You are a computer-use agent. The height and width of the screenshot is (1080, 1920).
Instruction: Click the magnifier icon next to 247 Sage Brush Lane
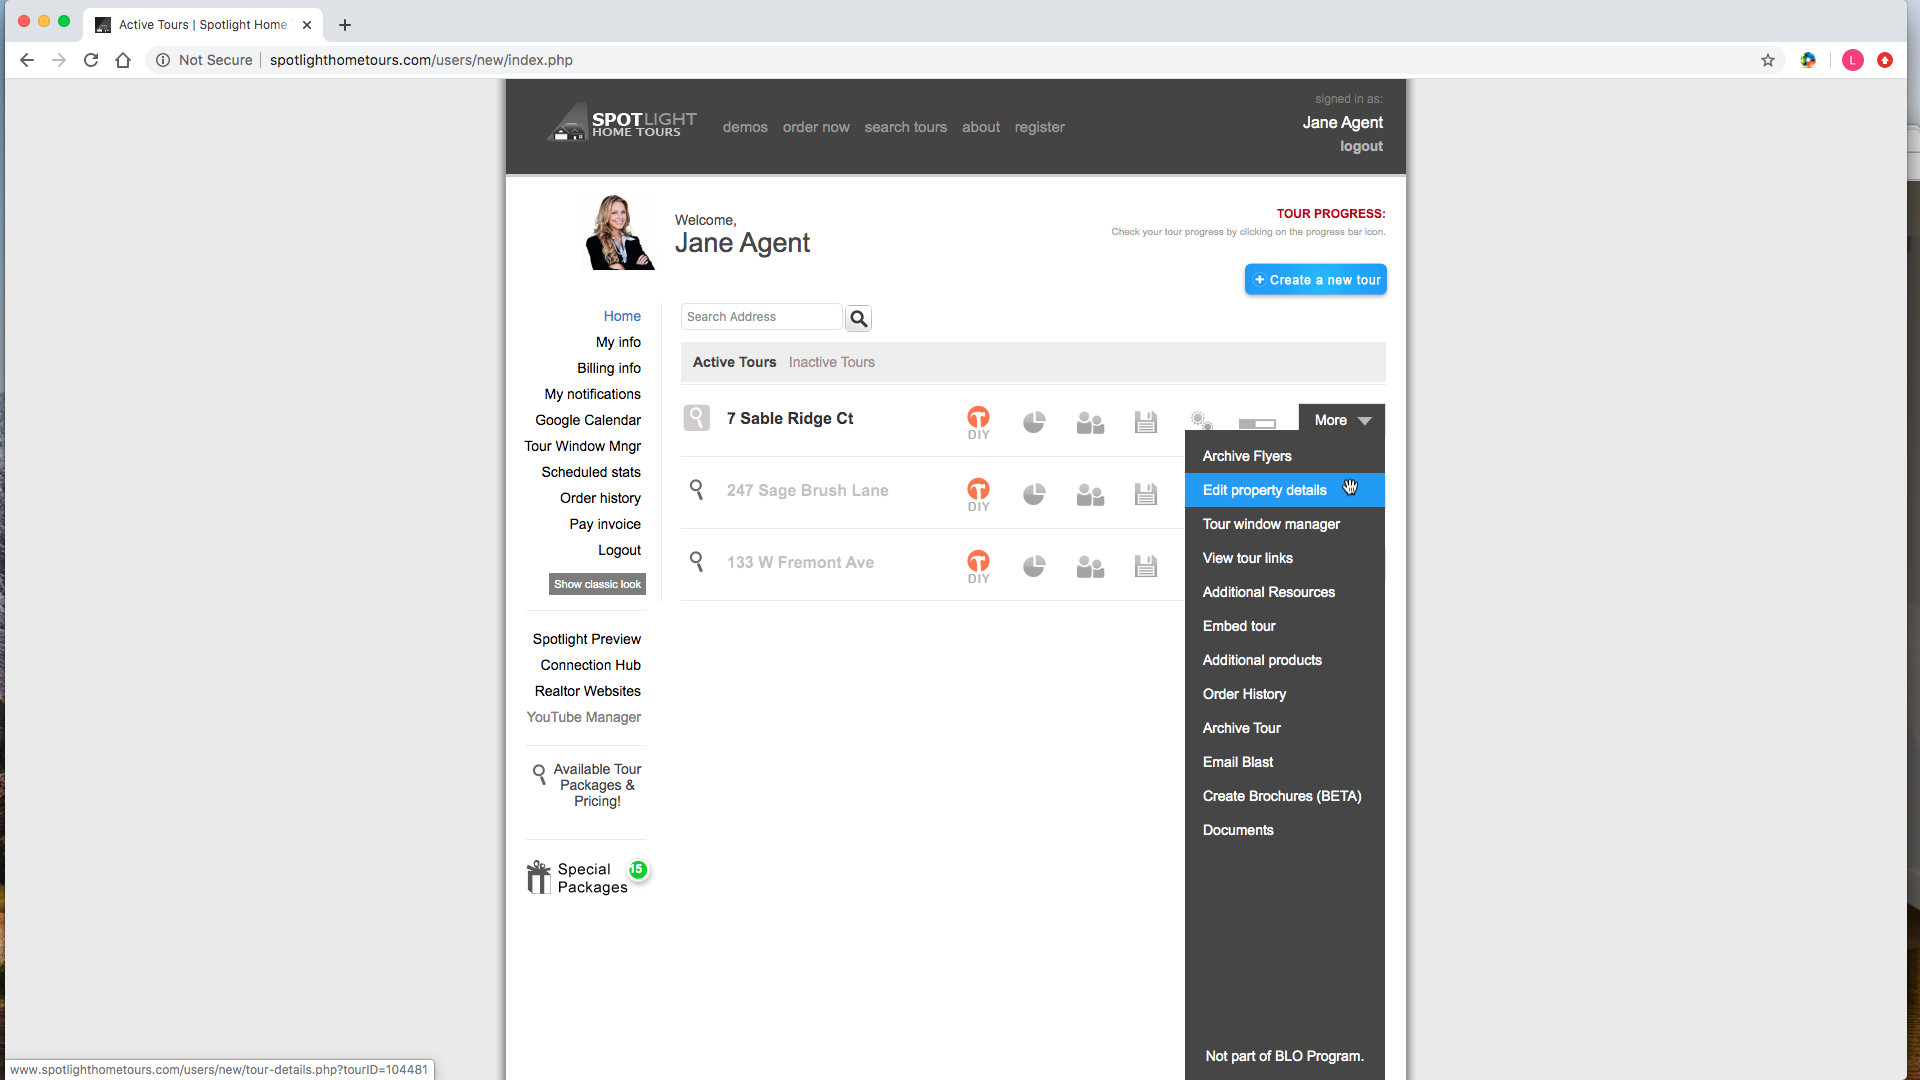point(697,489)
